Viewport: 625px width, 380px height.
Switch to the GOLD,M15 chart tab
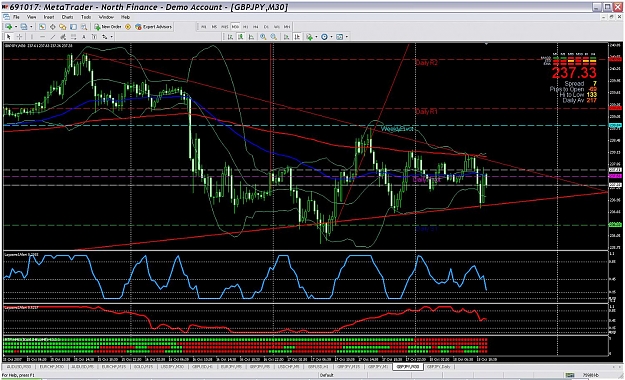pyautogui.click(x=143, y=366)
